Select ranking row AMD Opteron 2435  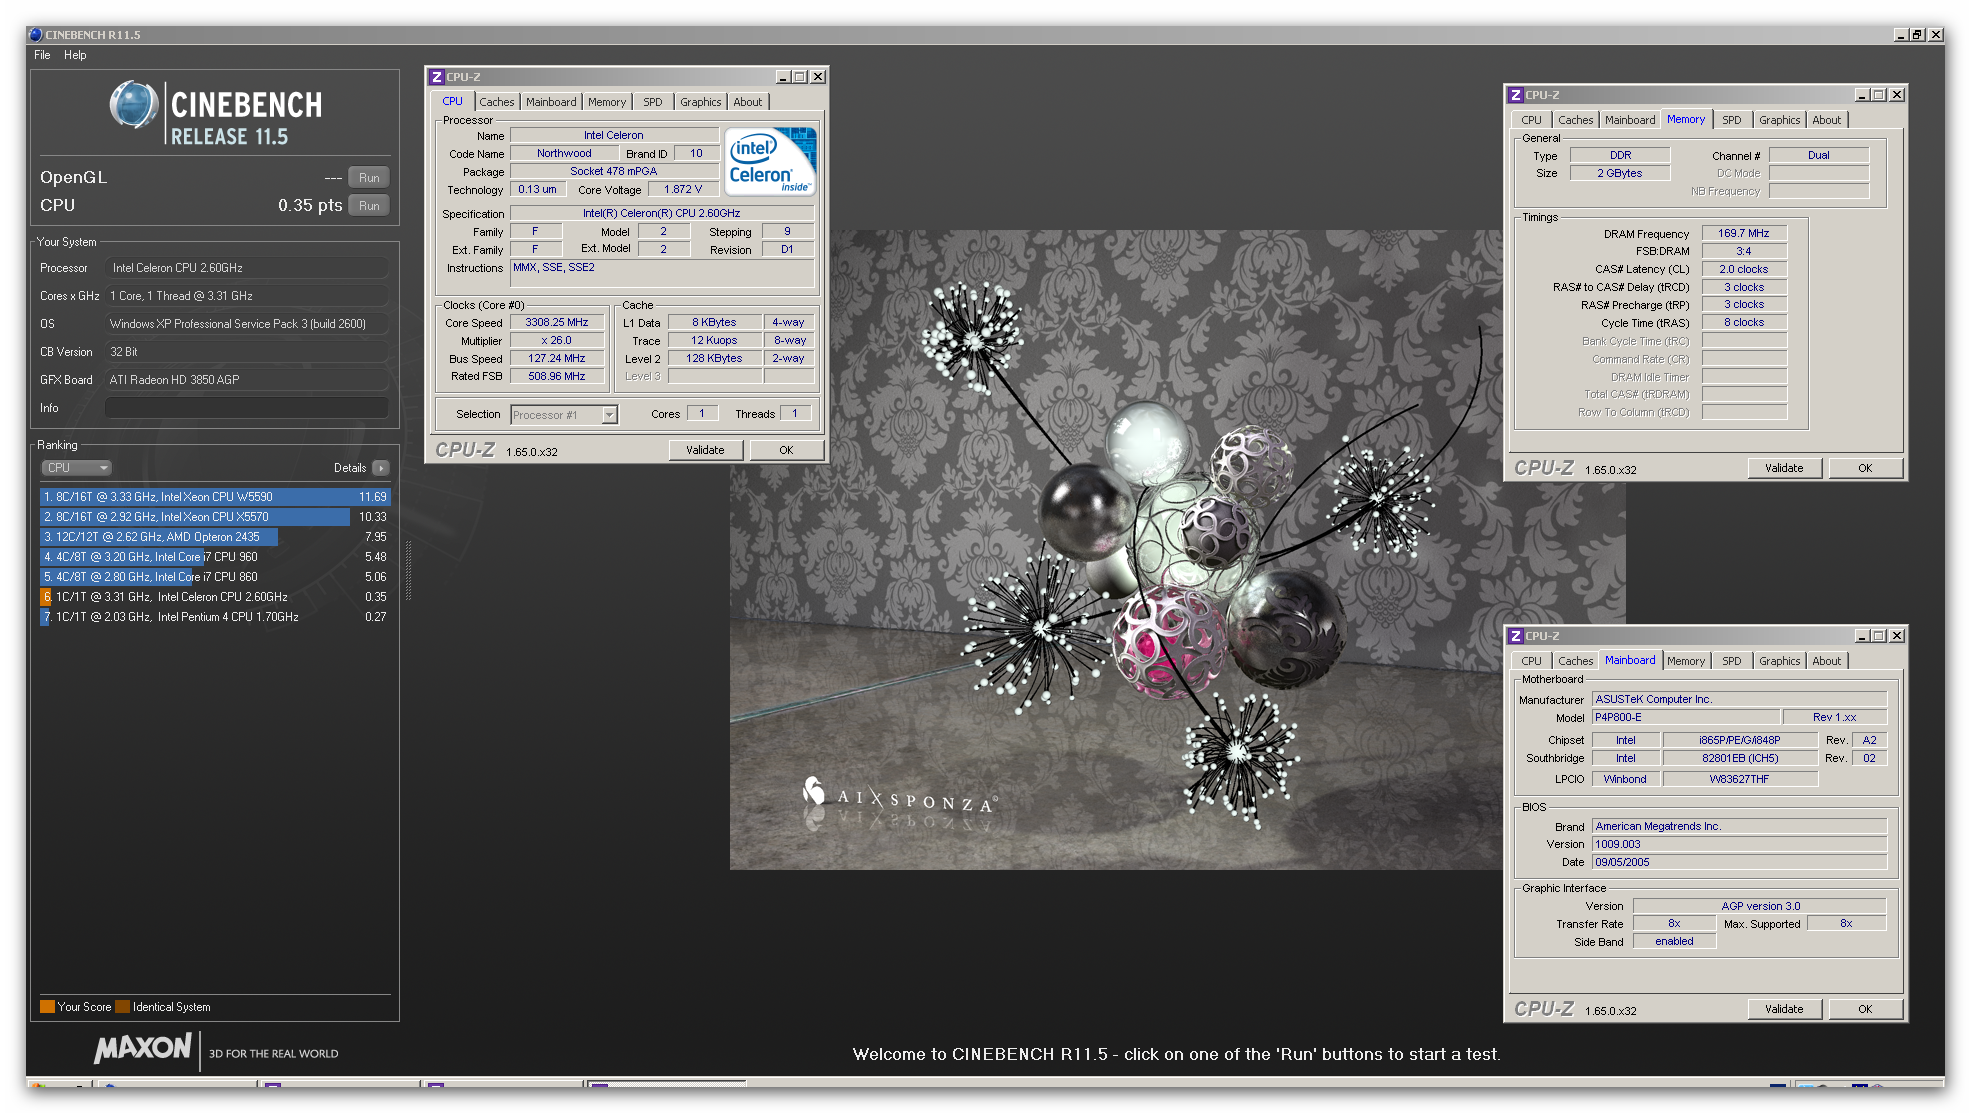(x=215, y=537)
